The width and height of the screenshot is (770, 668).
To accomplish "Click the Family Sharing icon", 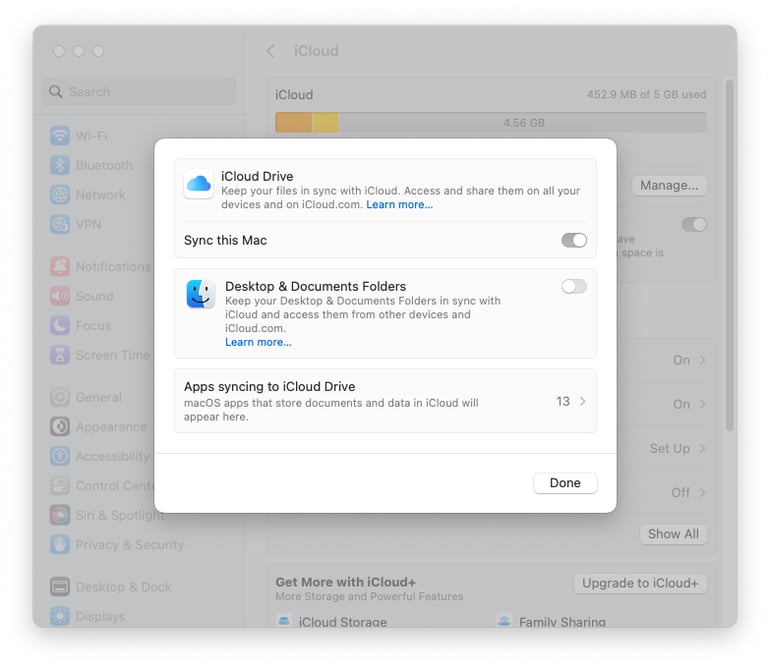I will click(x=504, y=620).
